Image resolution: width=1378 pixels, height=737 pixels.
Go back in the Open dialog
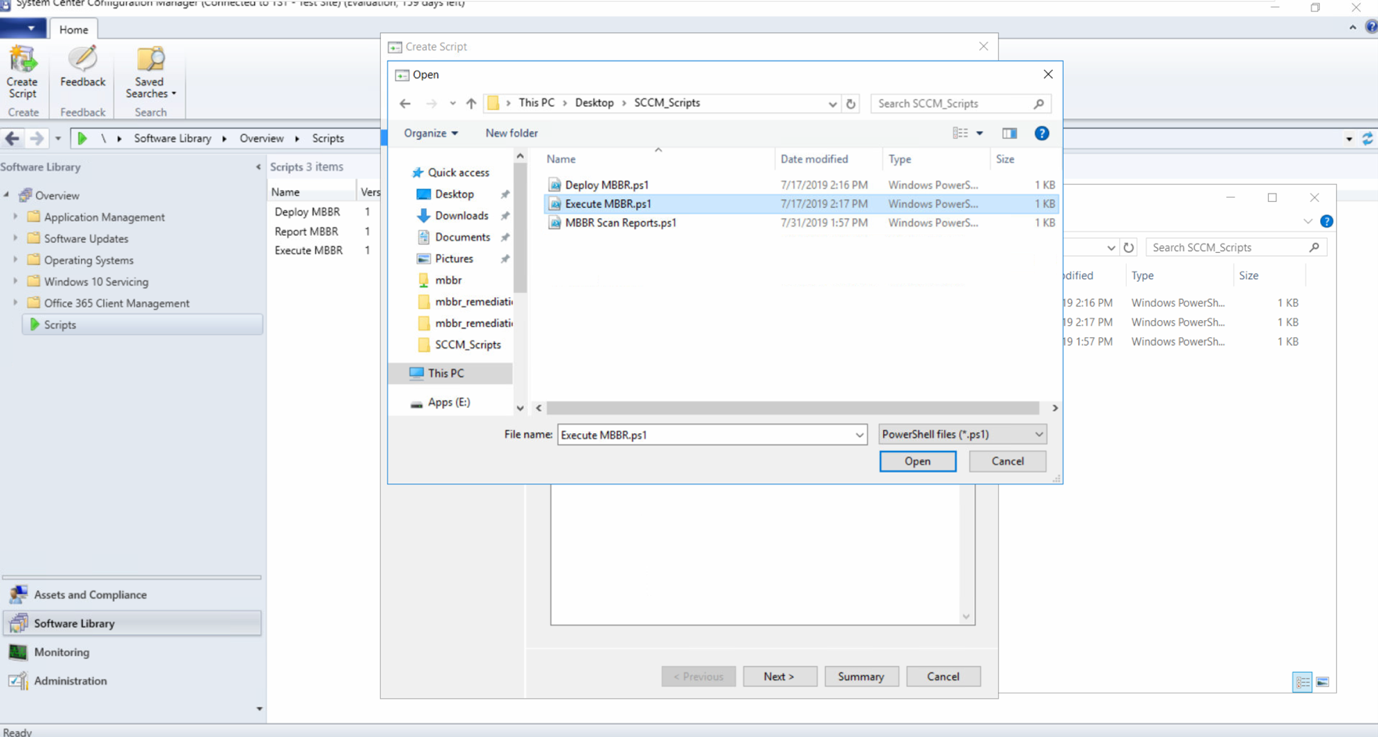coord(405,103)
